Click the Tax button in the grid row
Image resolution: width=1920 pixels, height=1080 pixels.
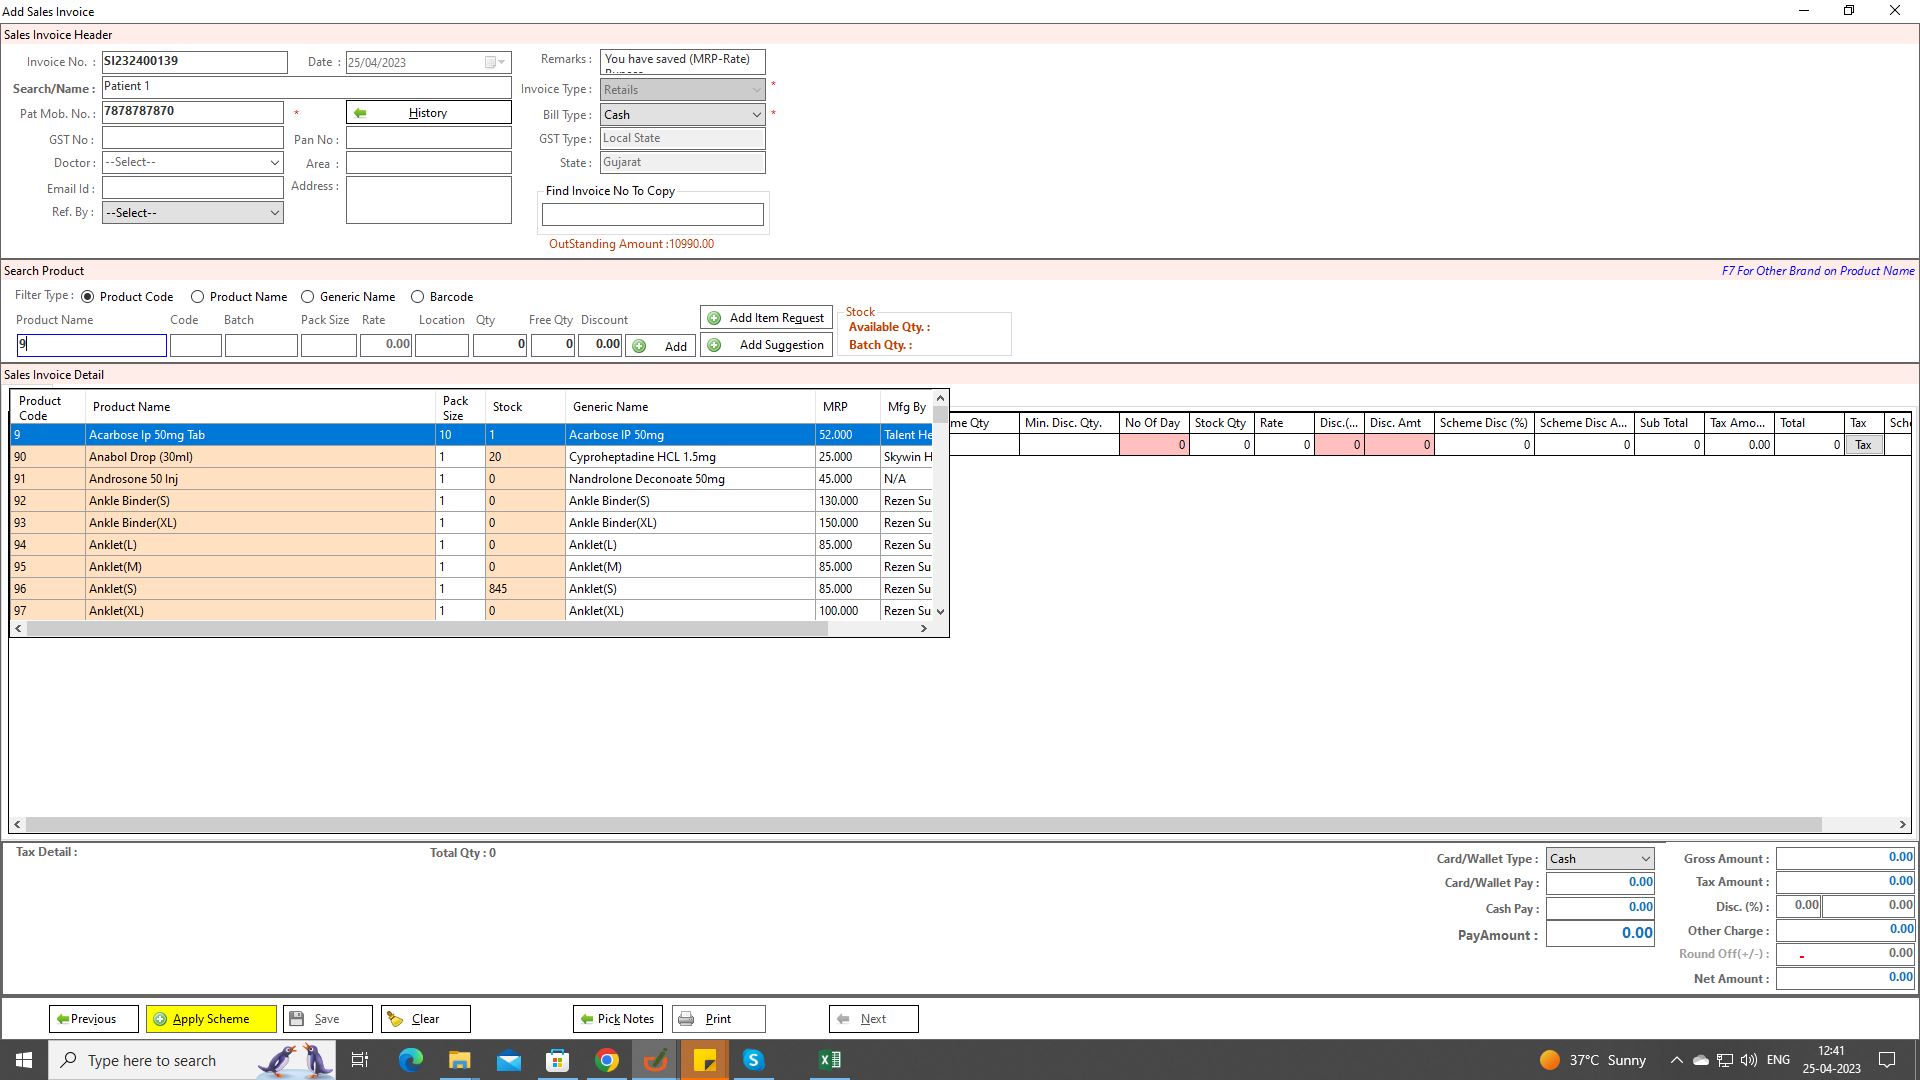coord(1862,445)
